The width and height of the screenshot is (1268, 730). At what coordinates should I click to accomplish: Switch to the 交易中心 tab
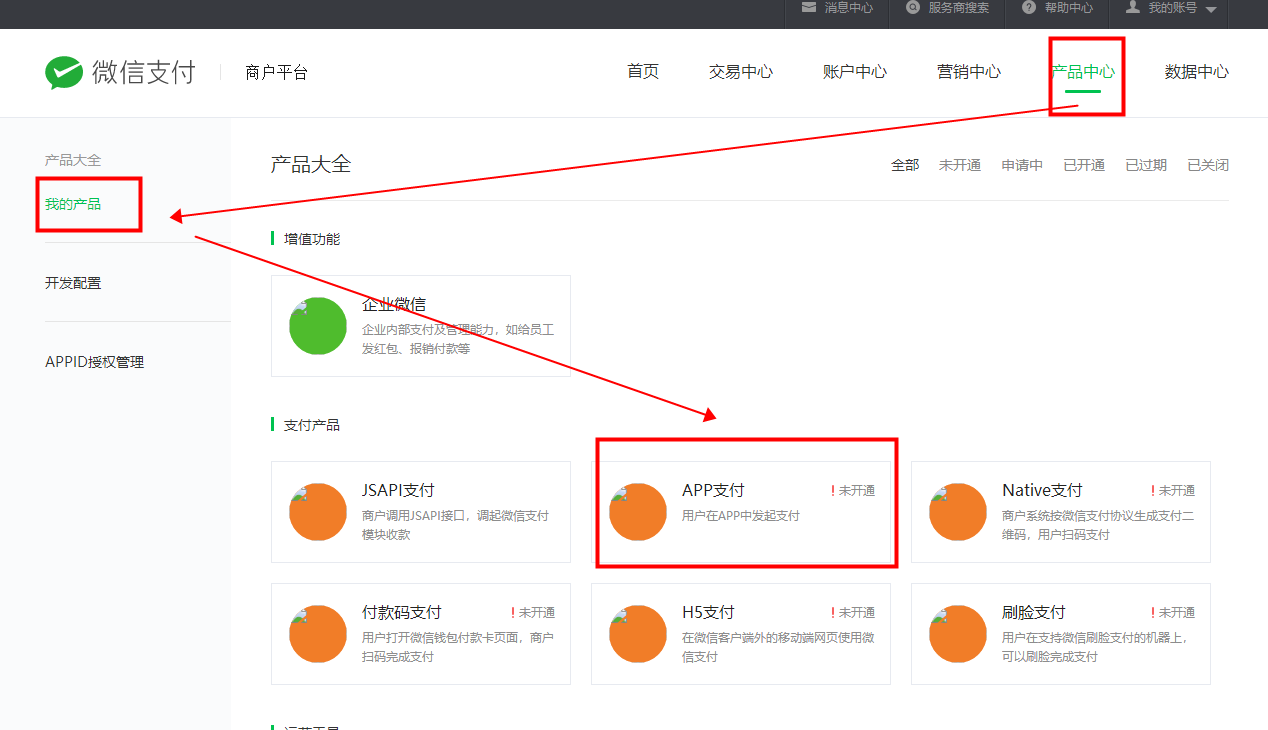(x=740, y=71)
